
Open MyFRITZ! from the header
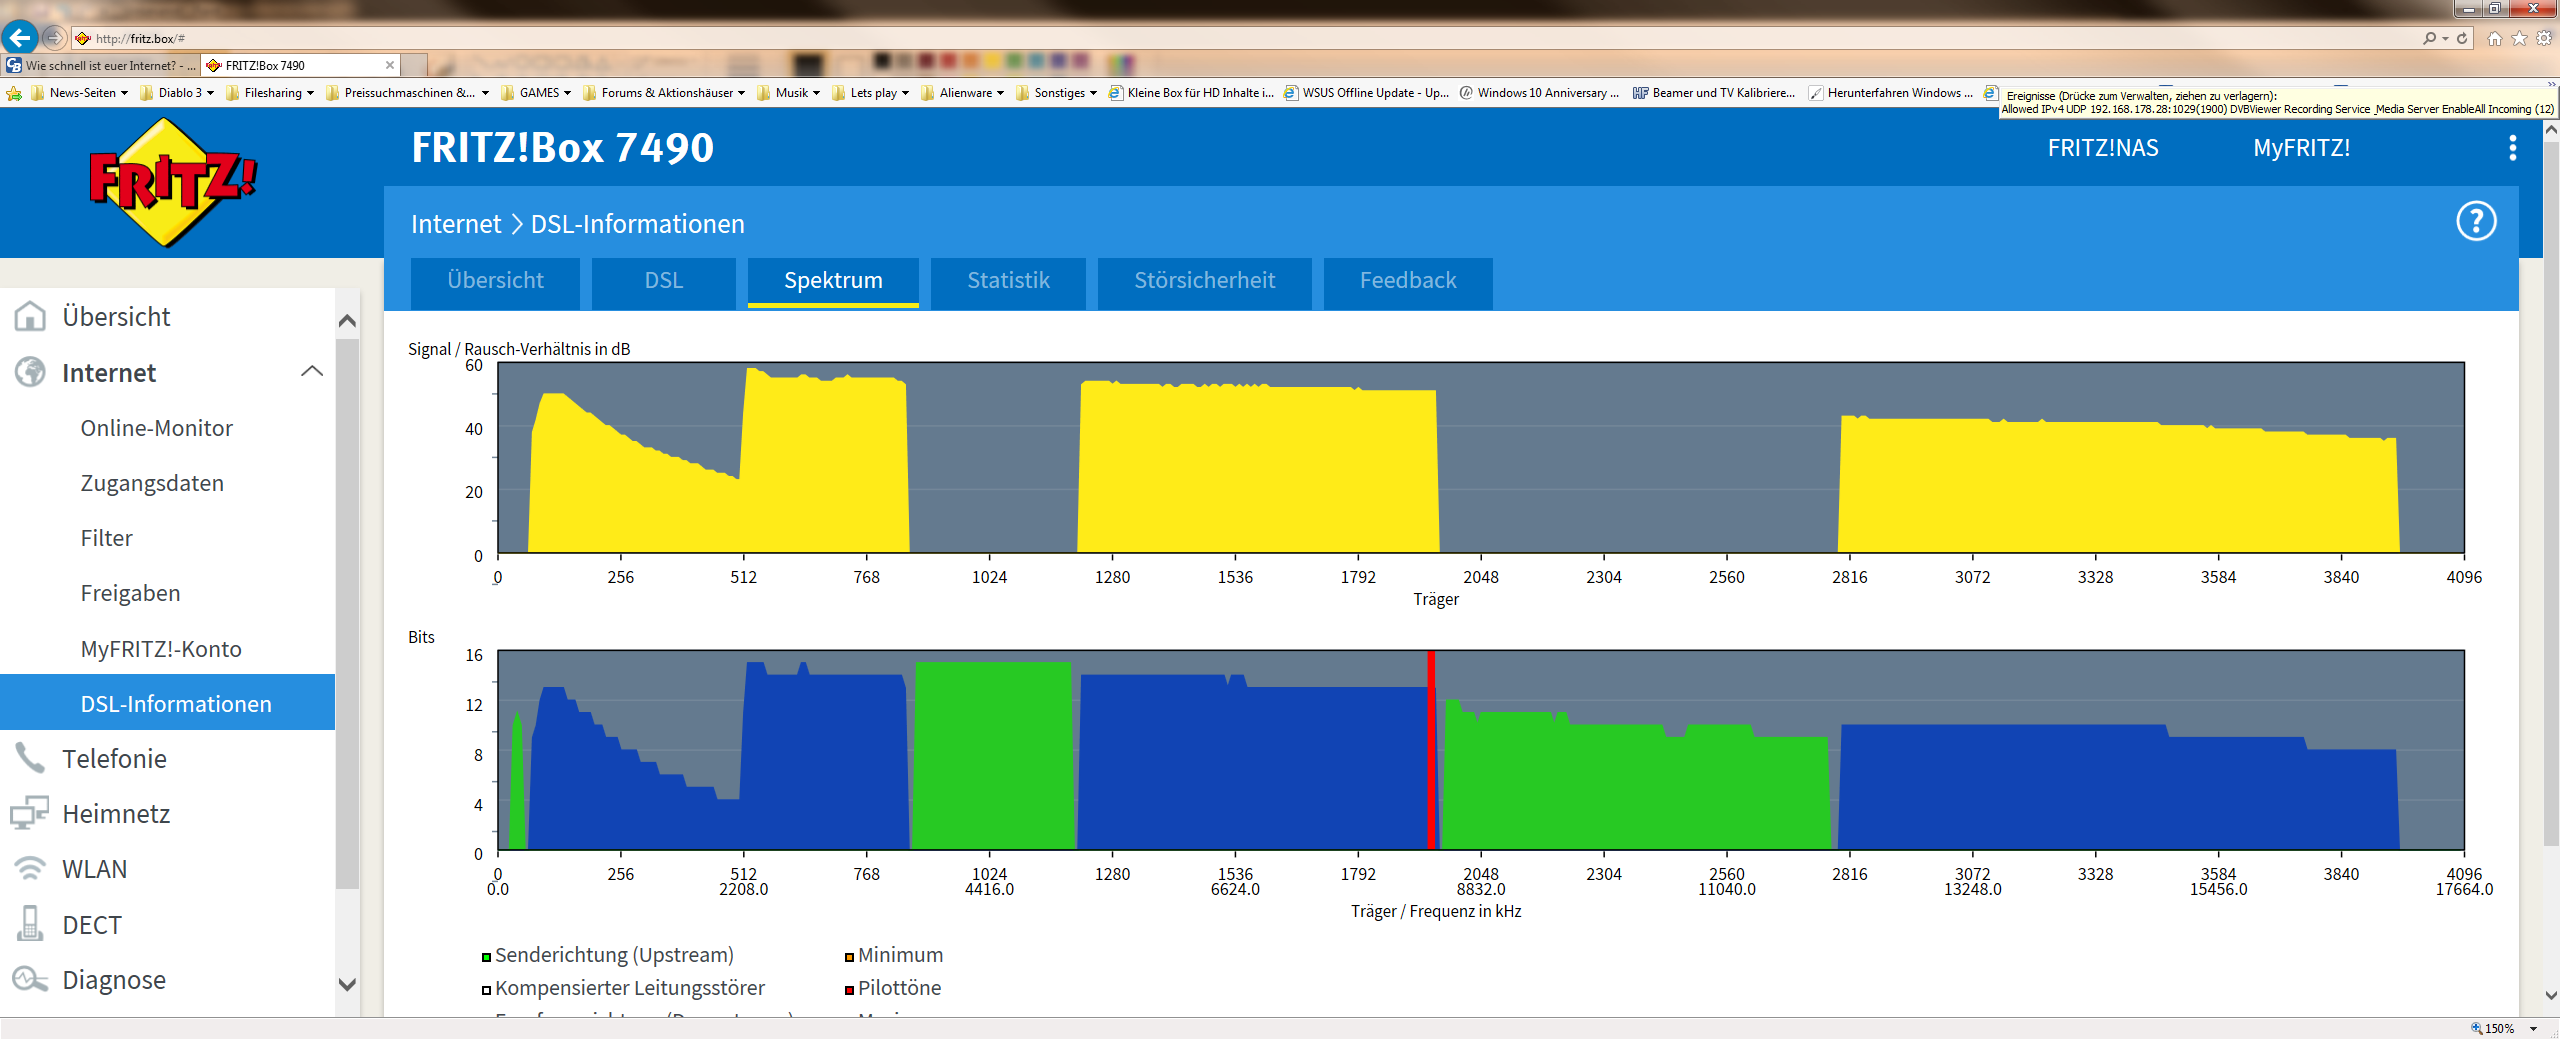point(2301,148)
